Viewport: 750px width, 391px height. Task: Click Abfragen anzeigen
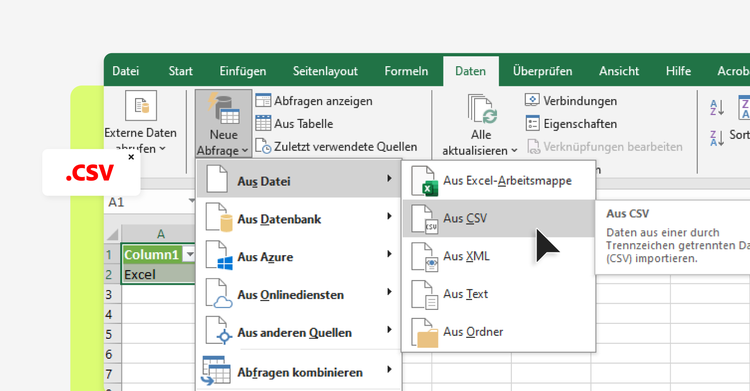tap(314, 101)
